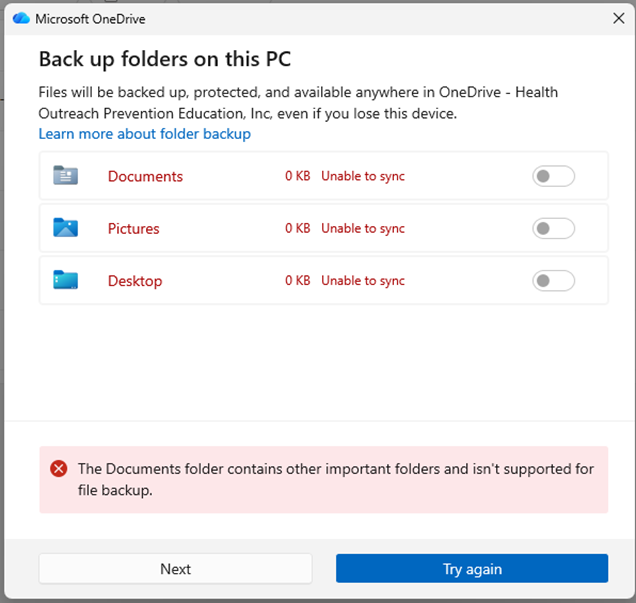636x603 pixels.
Task: Click the Documents folder icon
Action: (x=66, y=176)
